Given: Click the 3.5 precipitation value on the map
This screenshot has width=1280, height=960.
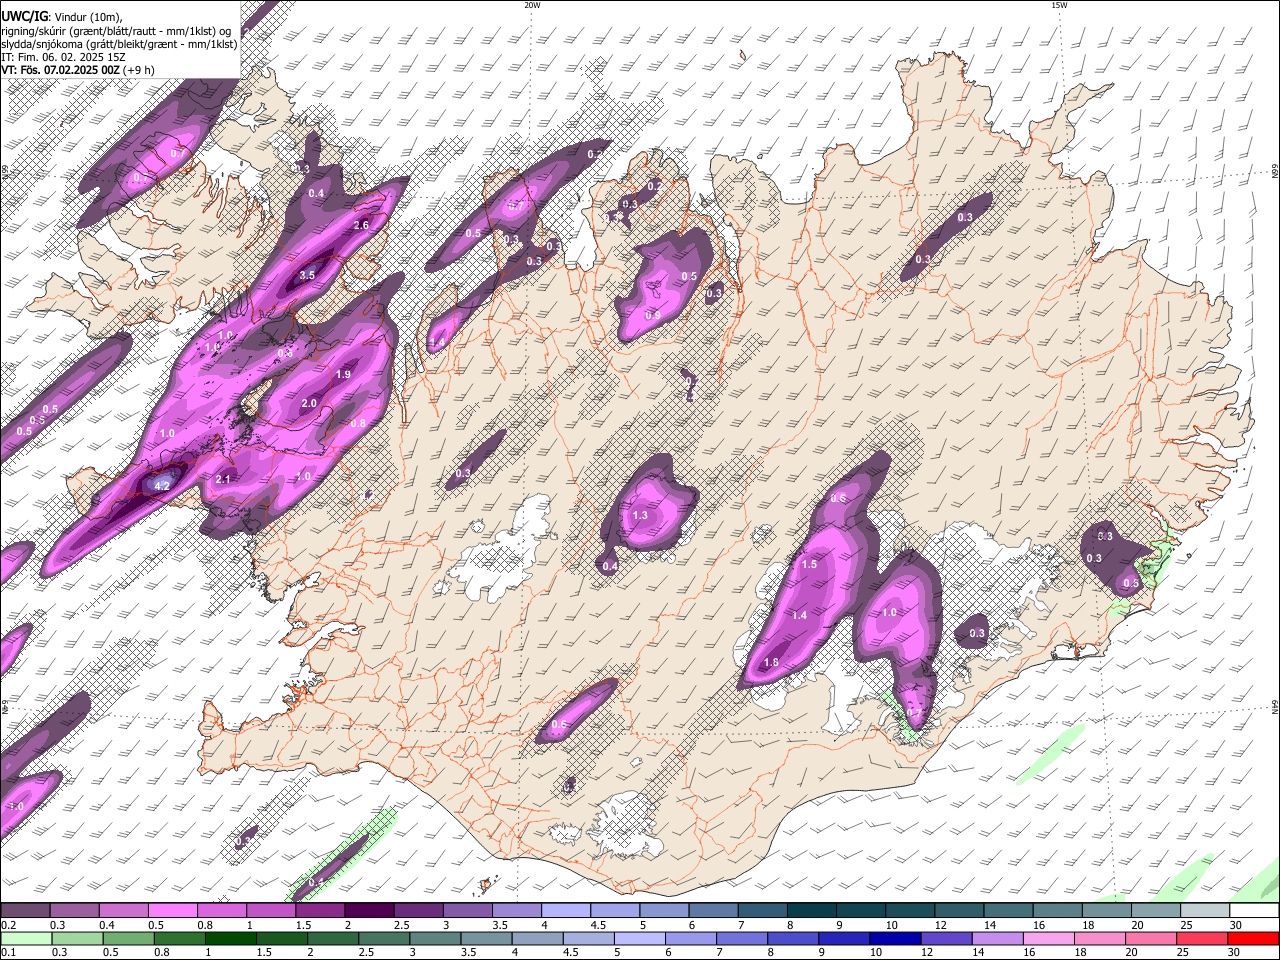Looking at the screenshot, I should [307, 275].
